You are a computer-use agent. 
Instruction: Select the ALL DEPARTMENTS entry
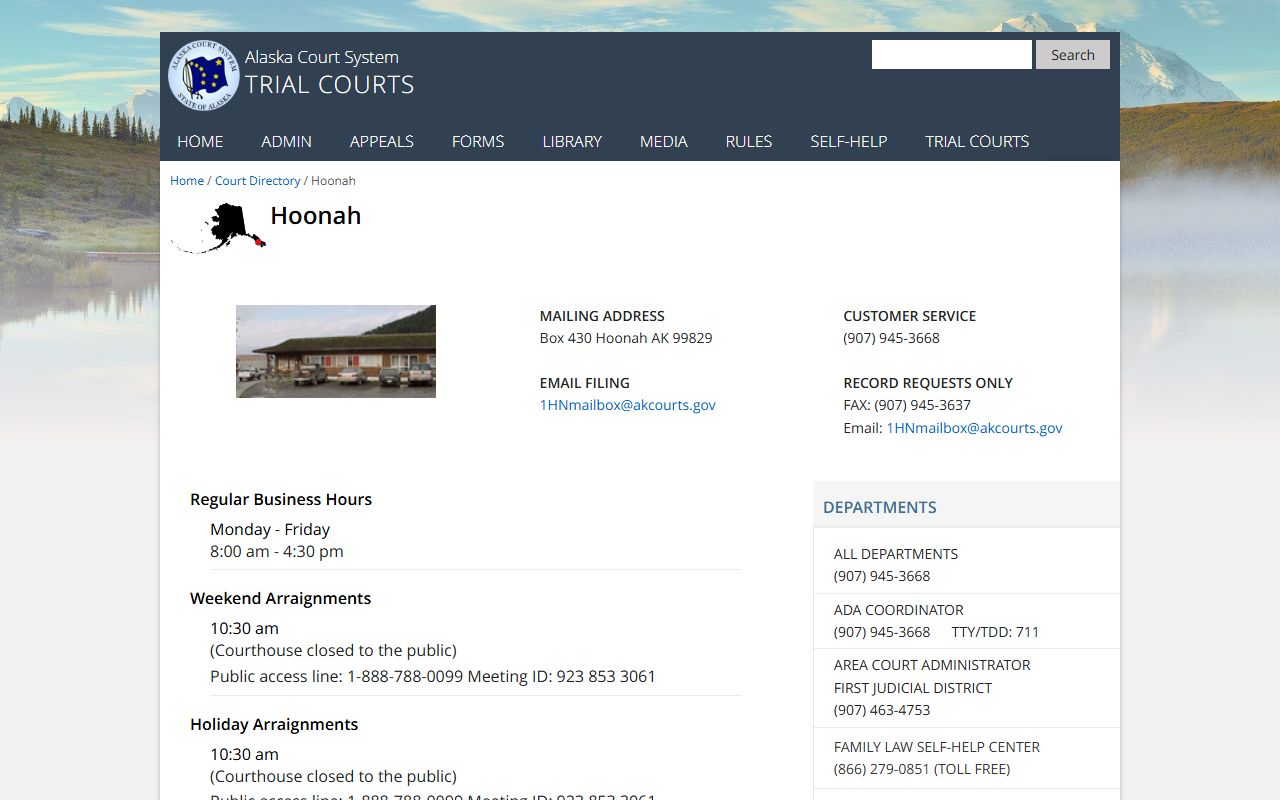coord(896,554)
